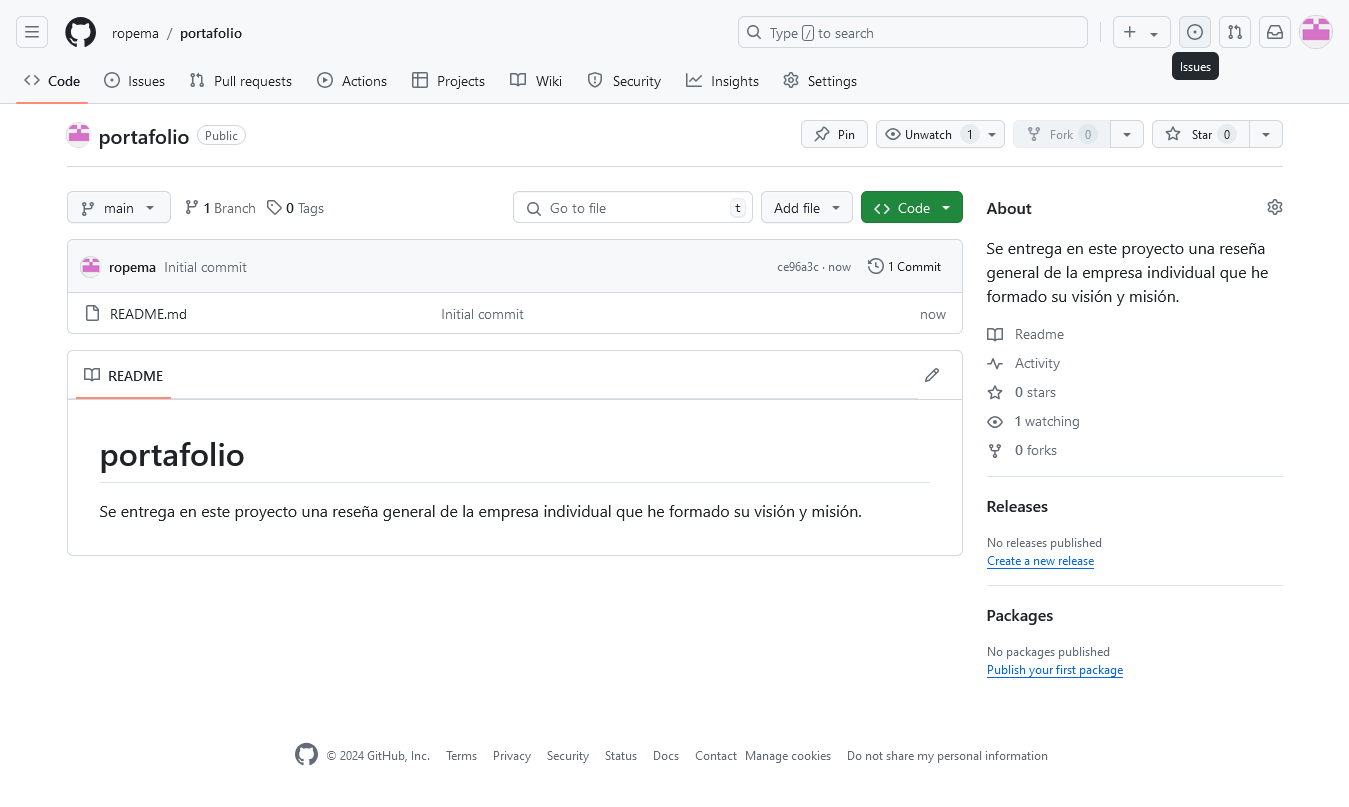
Task: Open repository About settings gear
Action: tap(1274, 207)
